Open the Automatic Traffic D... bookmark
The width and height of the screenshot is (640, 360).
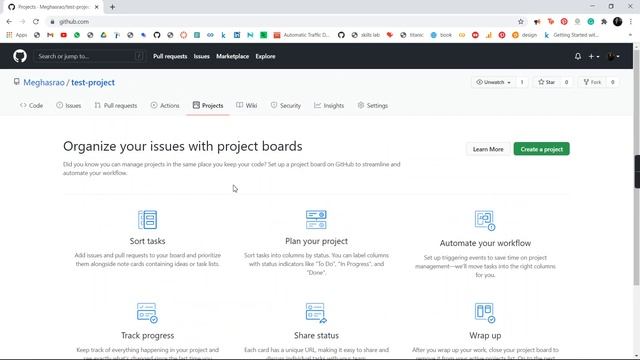301,35
